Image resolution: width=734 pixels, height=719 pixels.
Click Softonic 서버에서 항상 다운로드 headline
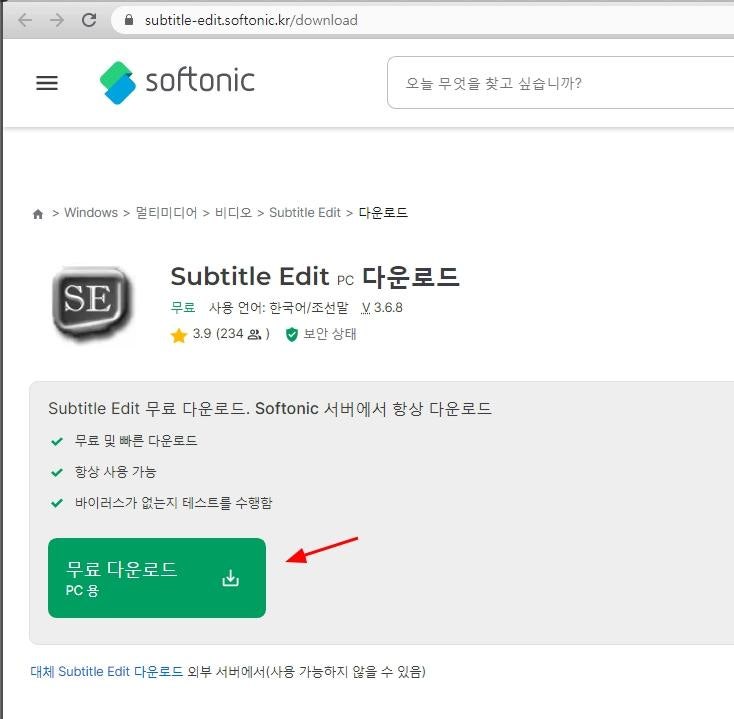coord(374,408)
